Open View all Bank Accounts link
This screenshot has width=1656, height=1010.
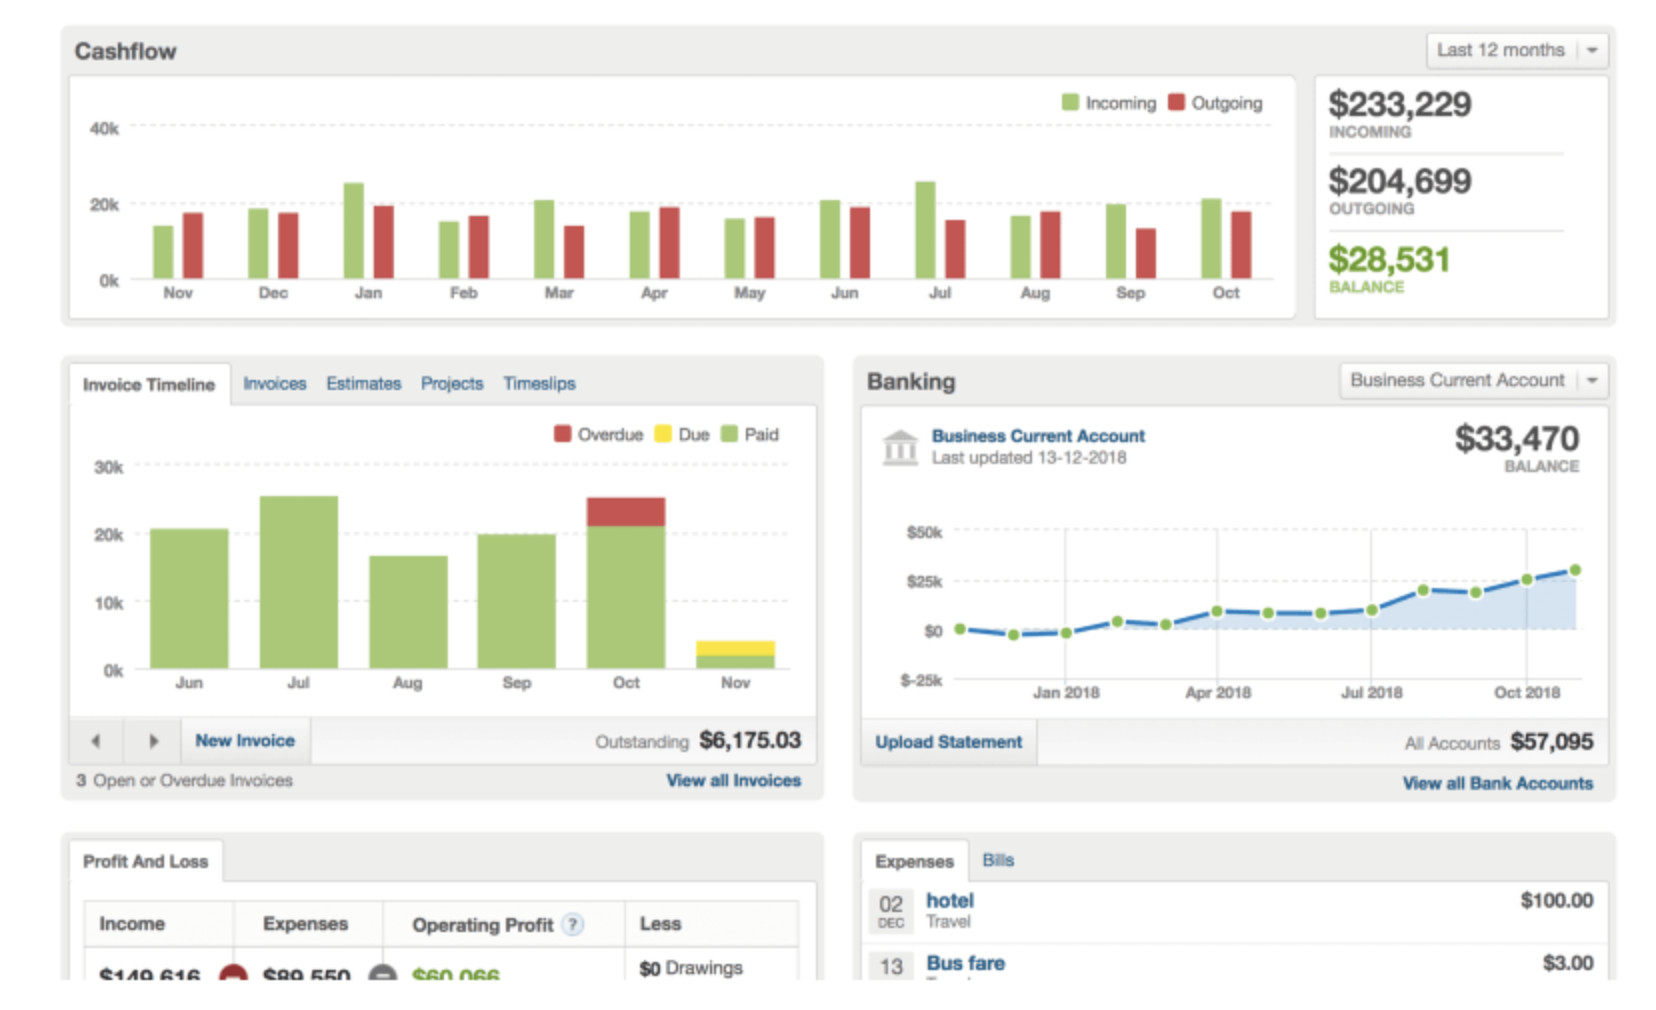tap(1497, 784)
